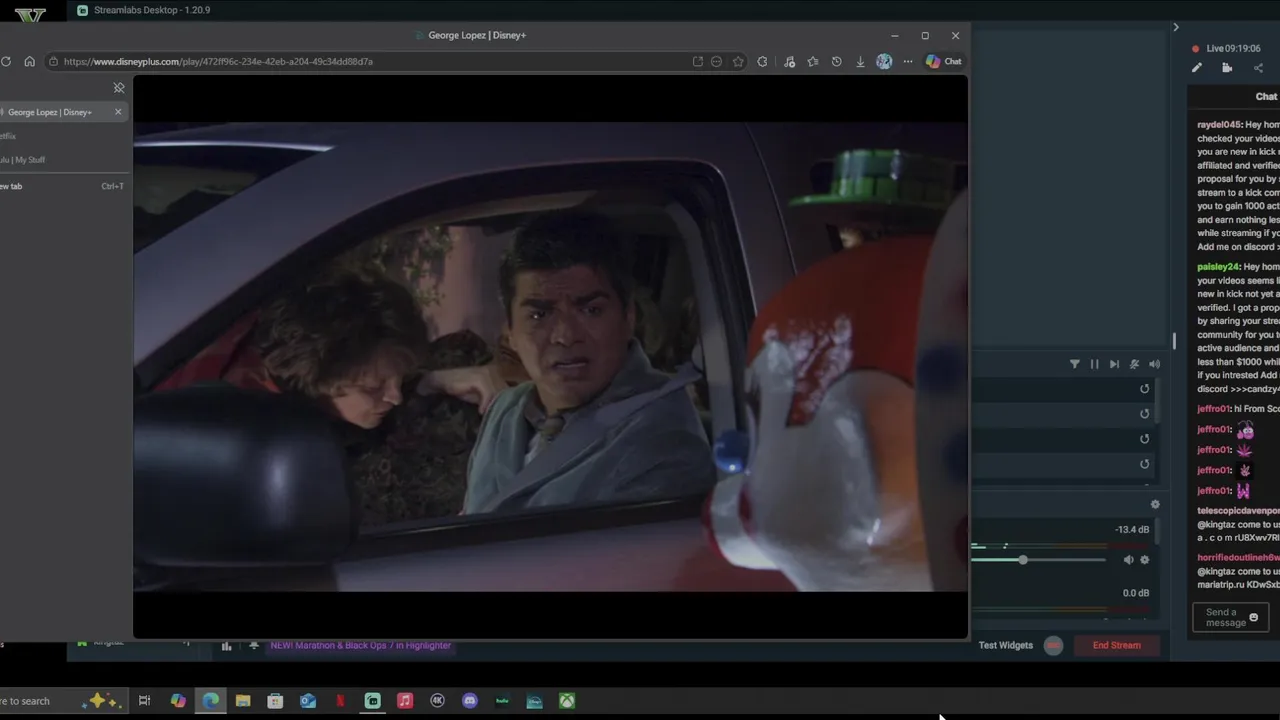Open browser three-dot settings menu

(908, 61)
